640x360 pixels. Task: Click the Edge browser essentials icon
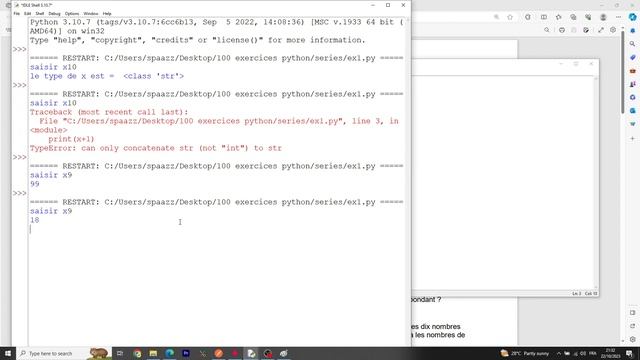[x=588, y=17]
